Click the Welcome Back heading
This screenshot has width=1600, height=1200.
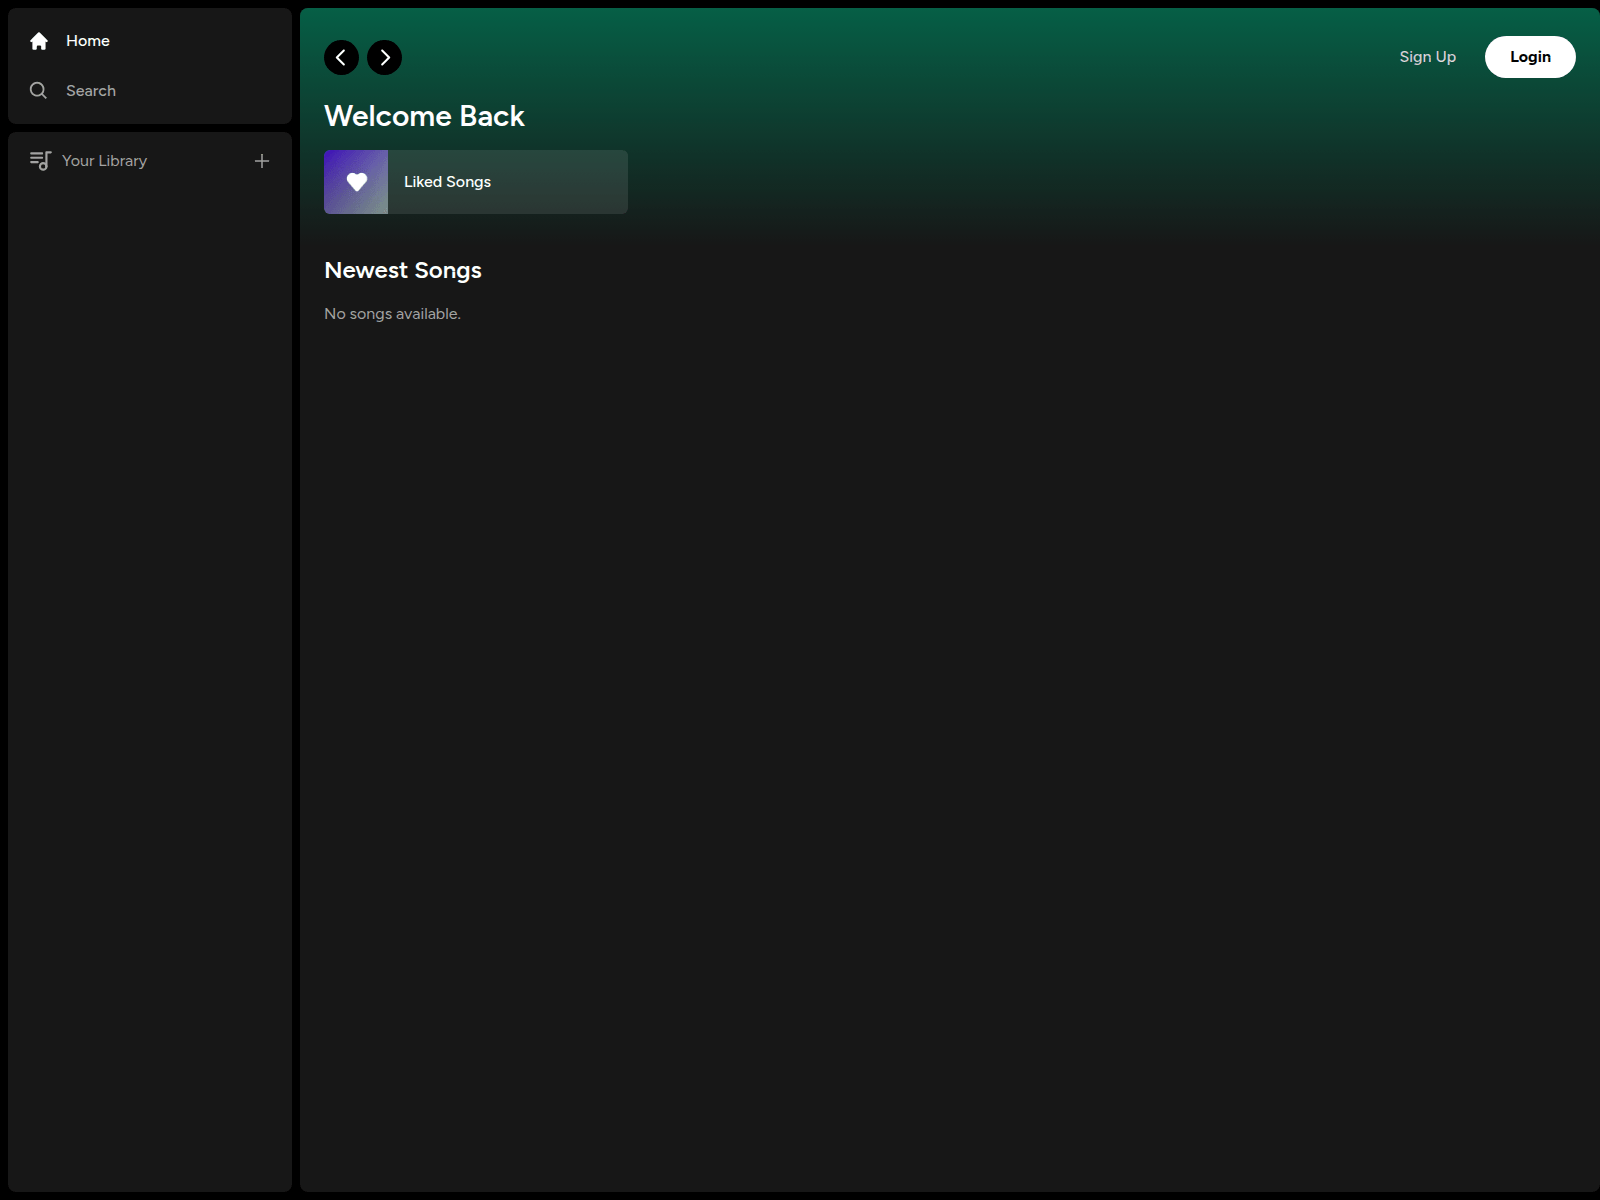424,116
